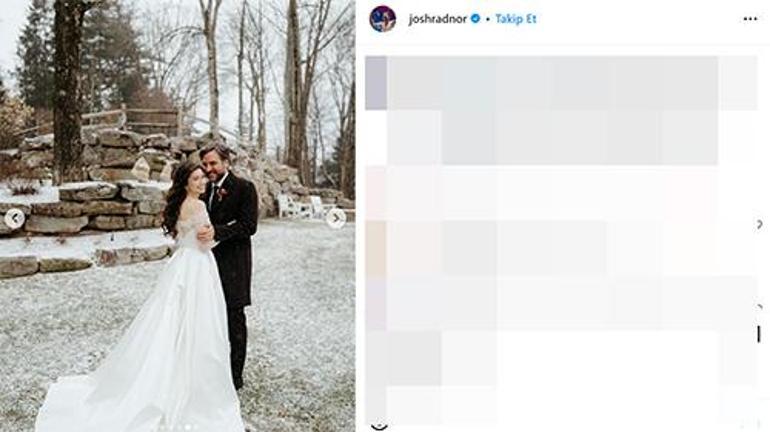Click the purple blurred avatar in the first caption row

click(376, 82)
